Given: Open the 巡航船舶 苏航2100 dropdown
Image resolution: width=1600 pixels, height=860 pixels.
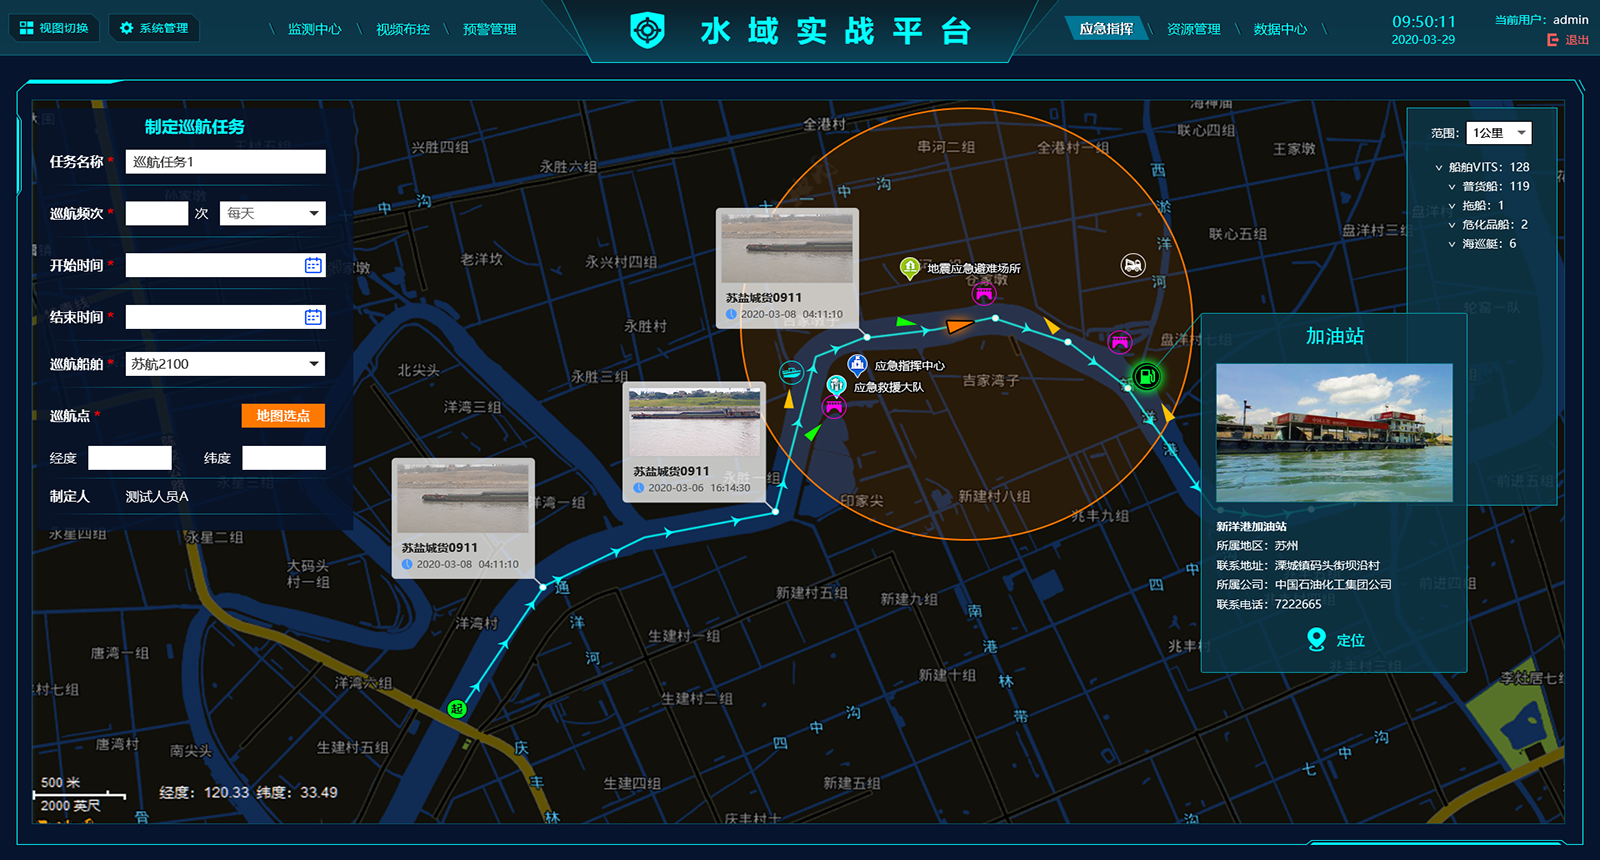Looking at the screenshot, I should click(x=225, y=364).
